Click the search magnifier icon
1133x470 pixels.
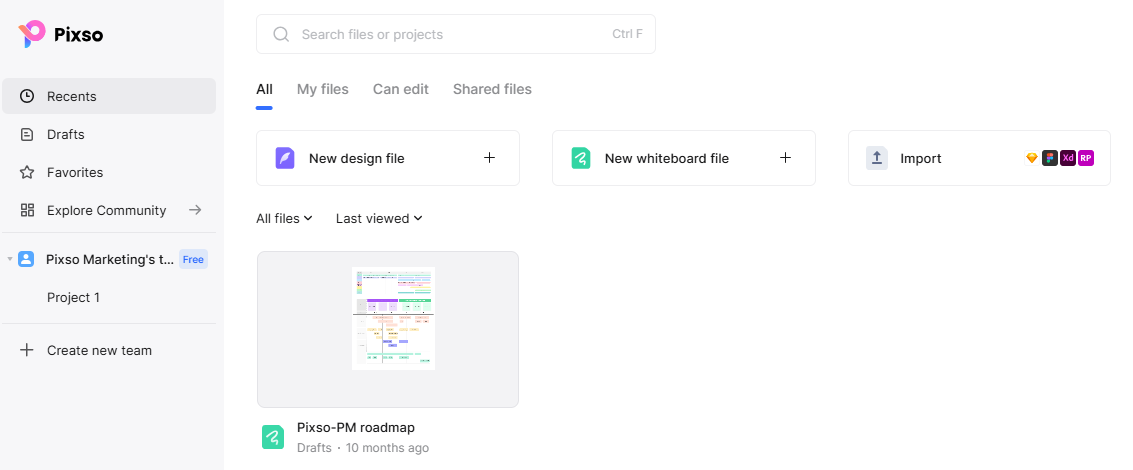click(x=281, y=34)
